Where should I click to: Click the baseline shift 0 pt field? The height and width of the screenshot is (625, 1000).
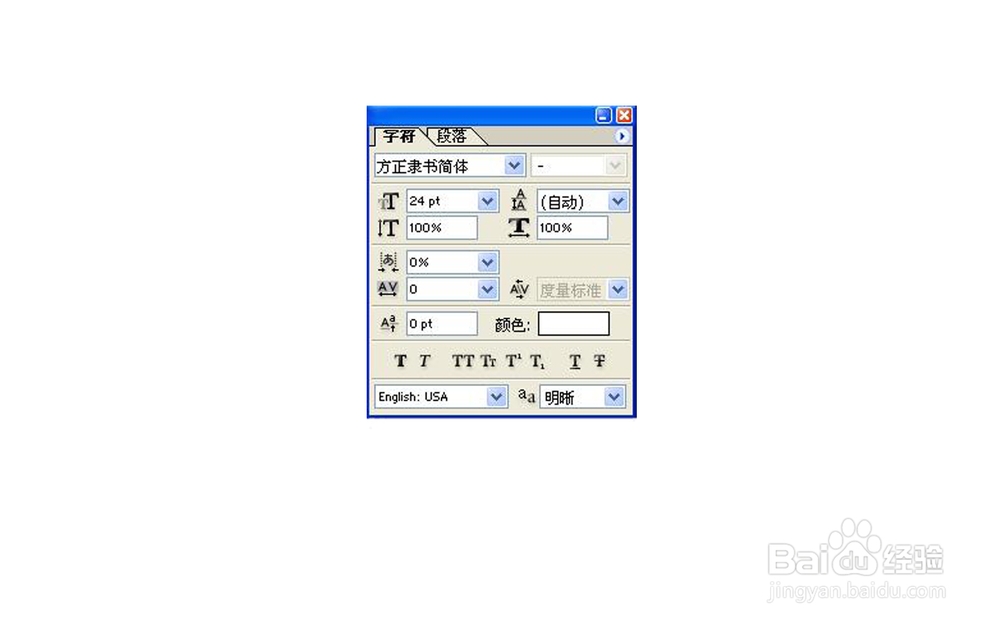click(x=442, y=323)
